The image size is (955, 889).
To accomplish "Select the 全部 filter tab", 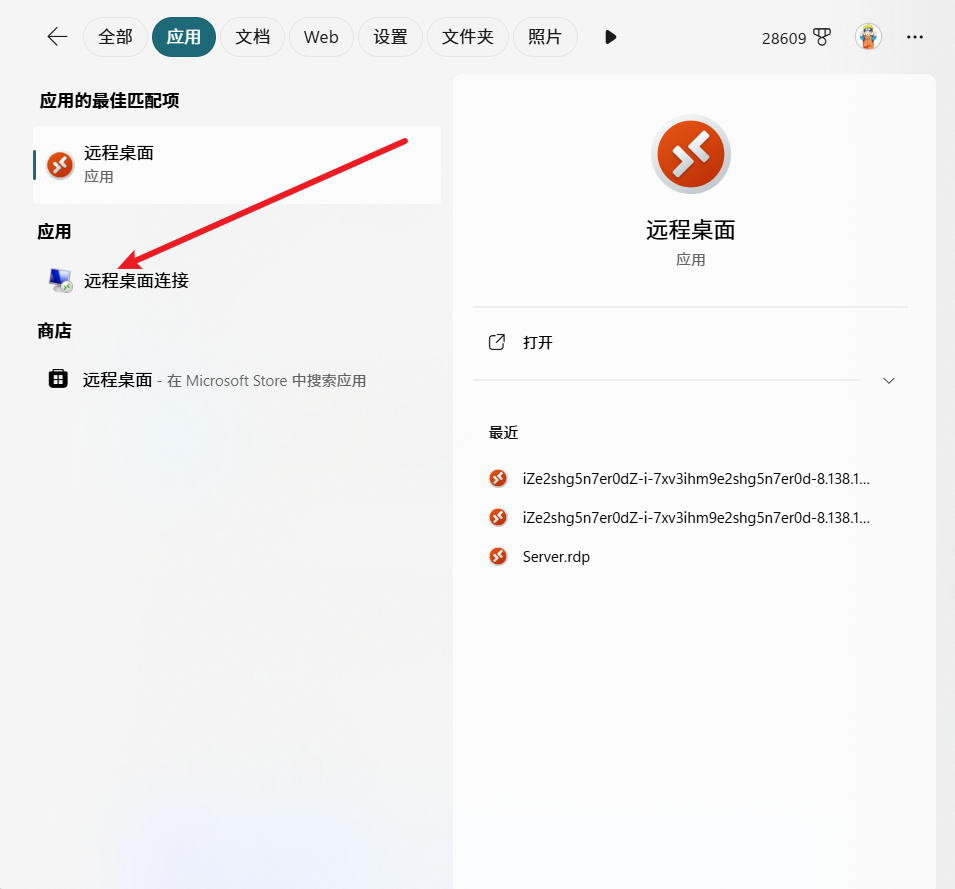I will click(115, 37).
